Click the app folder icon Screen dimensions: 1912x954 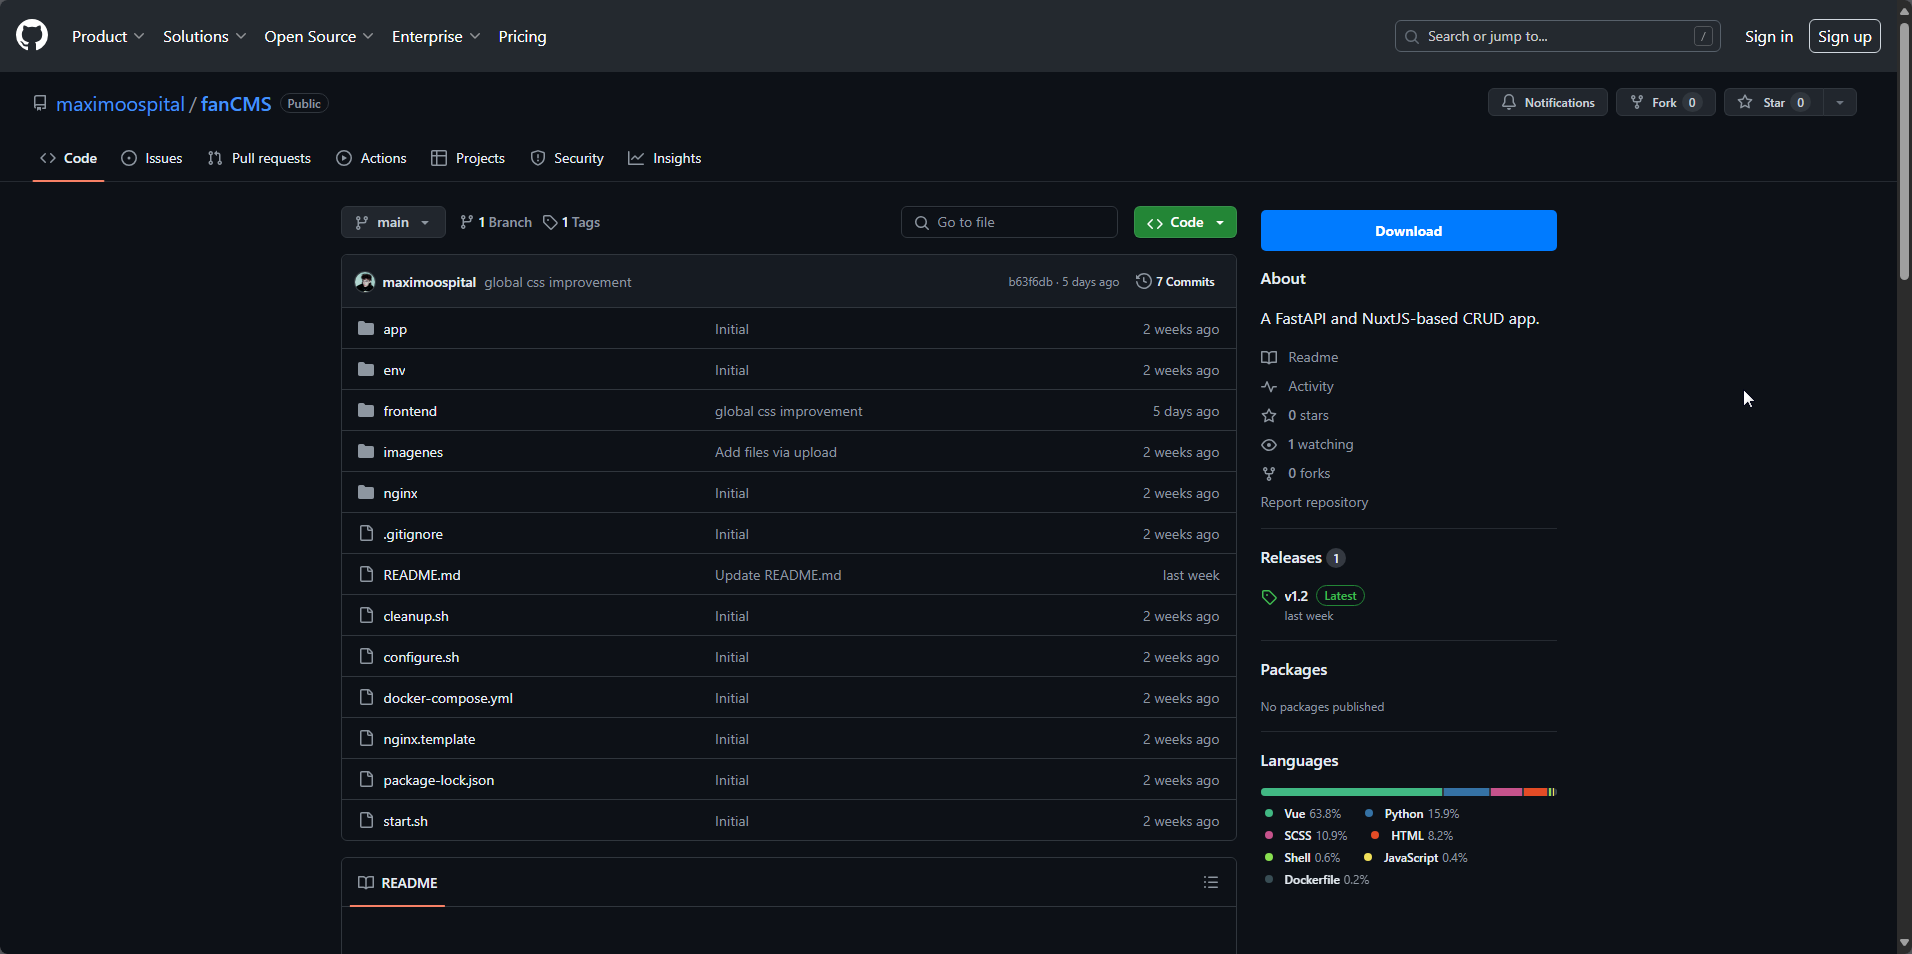(x=366, y=329)
